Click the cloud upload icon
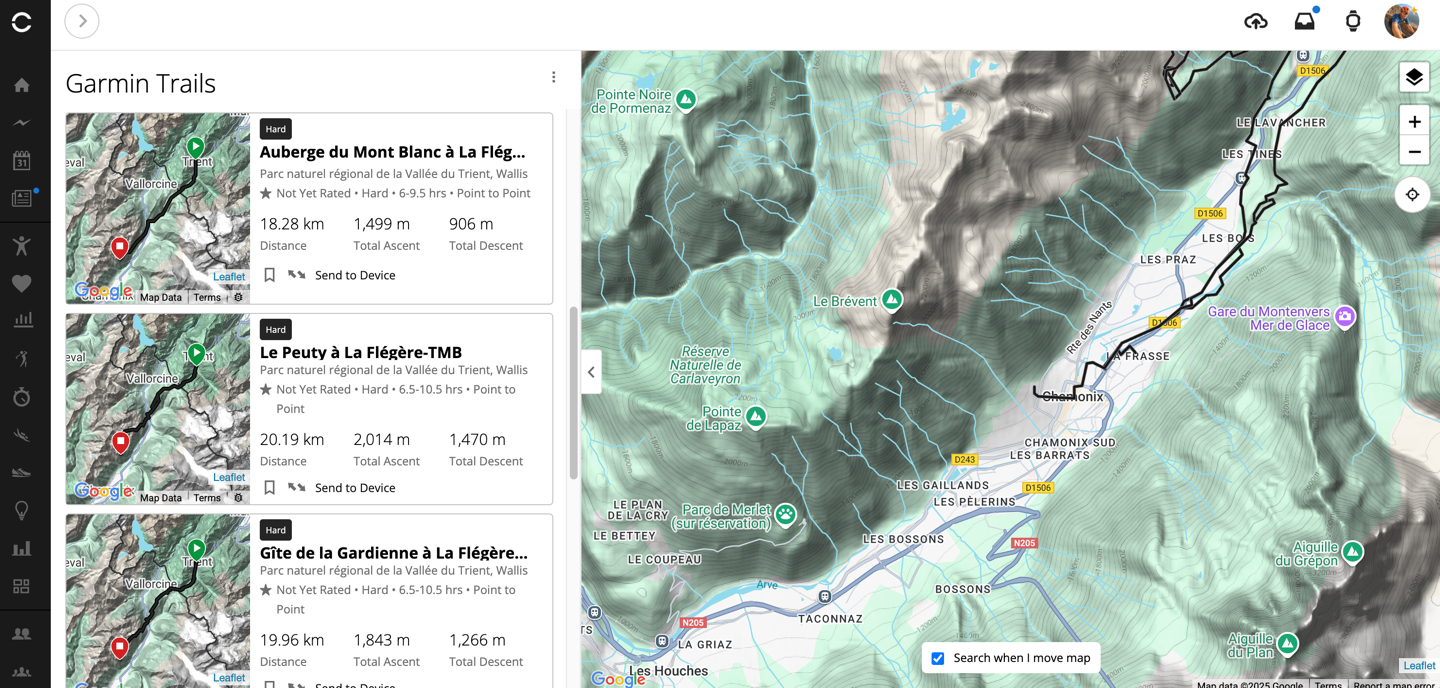Image resolution: width=1440 pixels, height=688 pixels. [x=1256, y=21]
